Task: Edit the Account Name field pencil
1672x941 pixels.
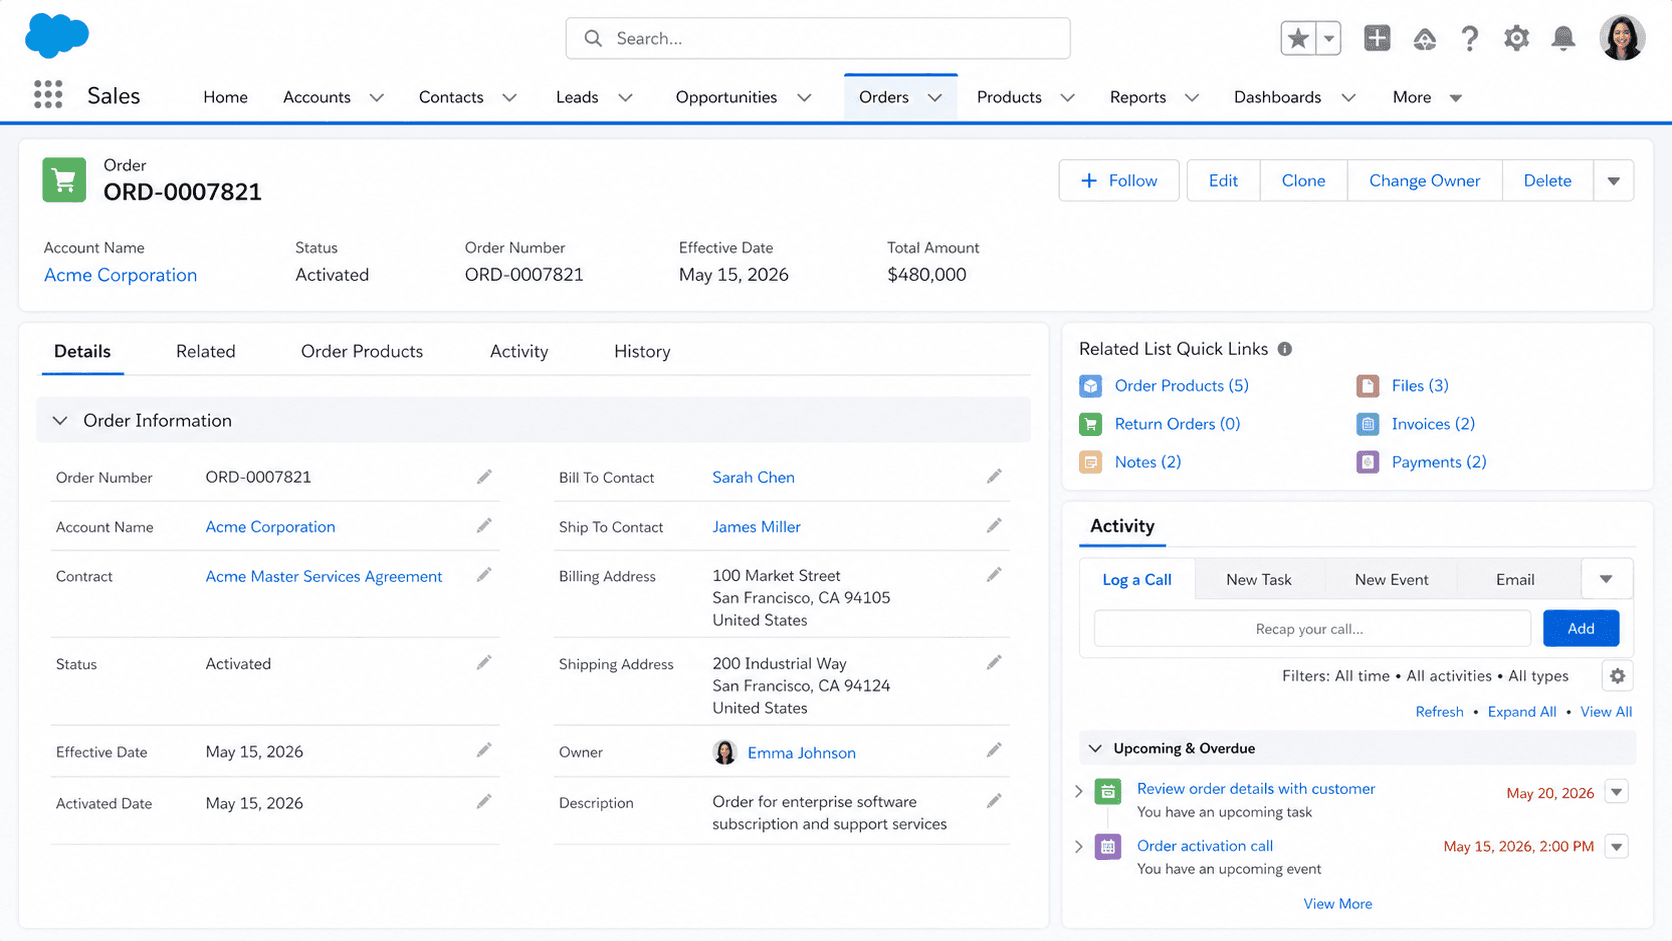Action: (x=484, y=526)
